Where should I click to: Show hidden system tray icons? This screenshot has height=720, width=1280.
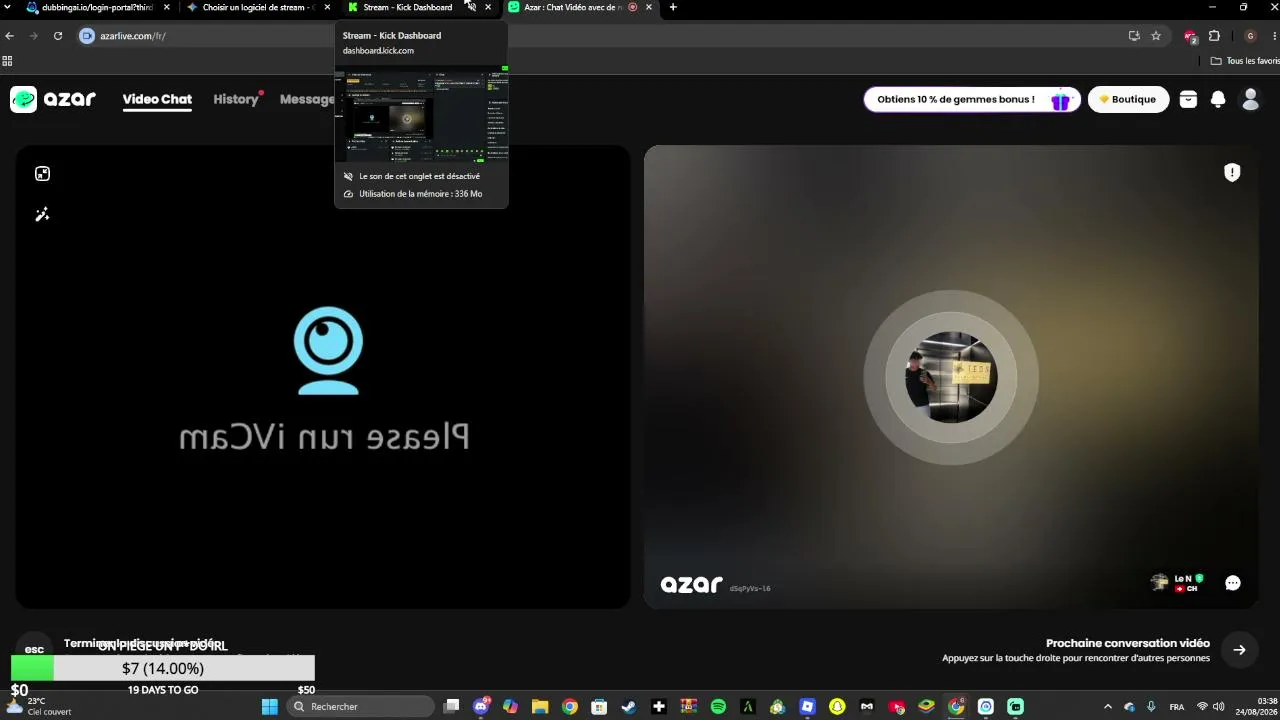coord(1107,707)
